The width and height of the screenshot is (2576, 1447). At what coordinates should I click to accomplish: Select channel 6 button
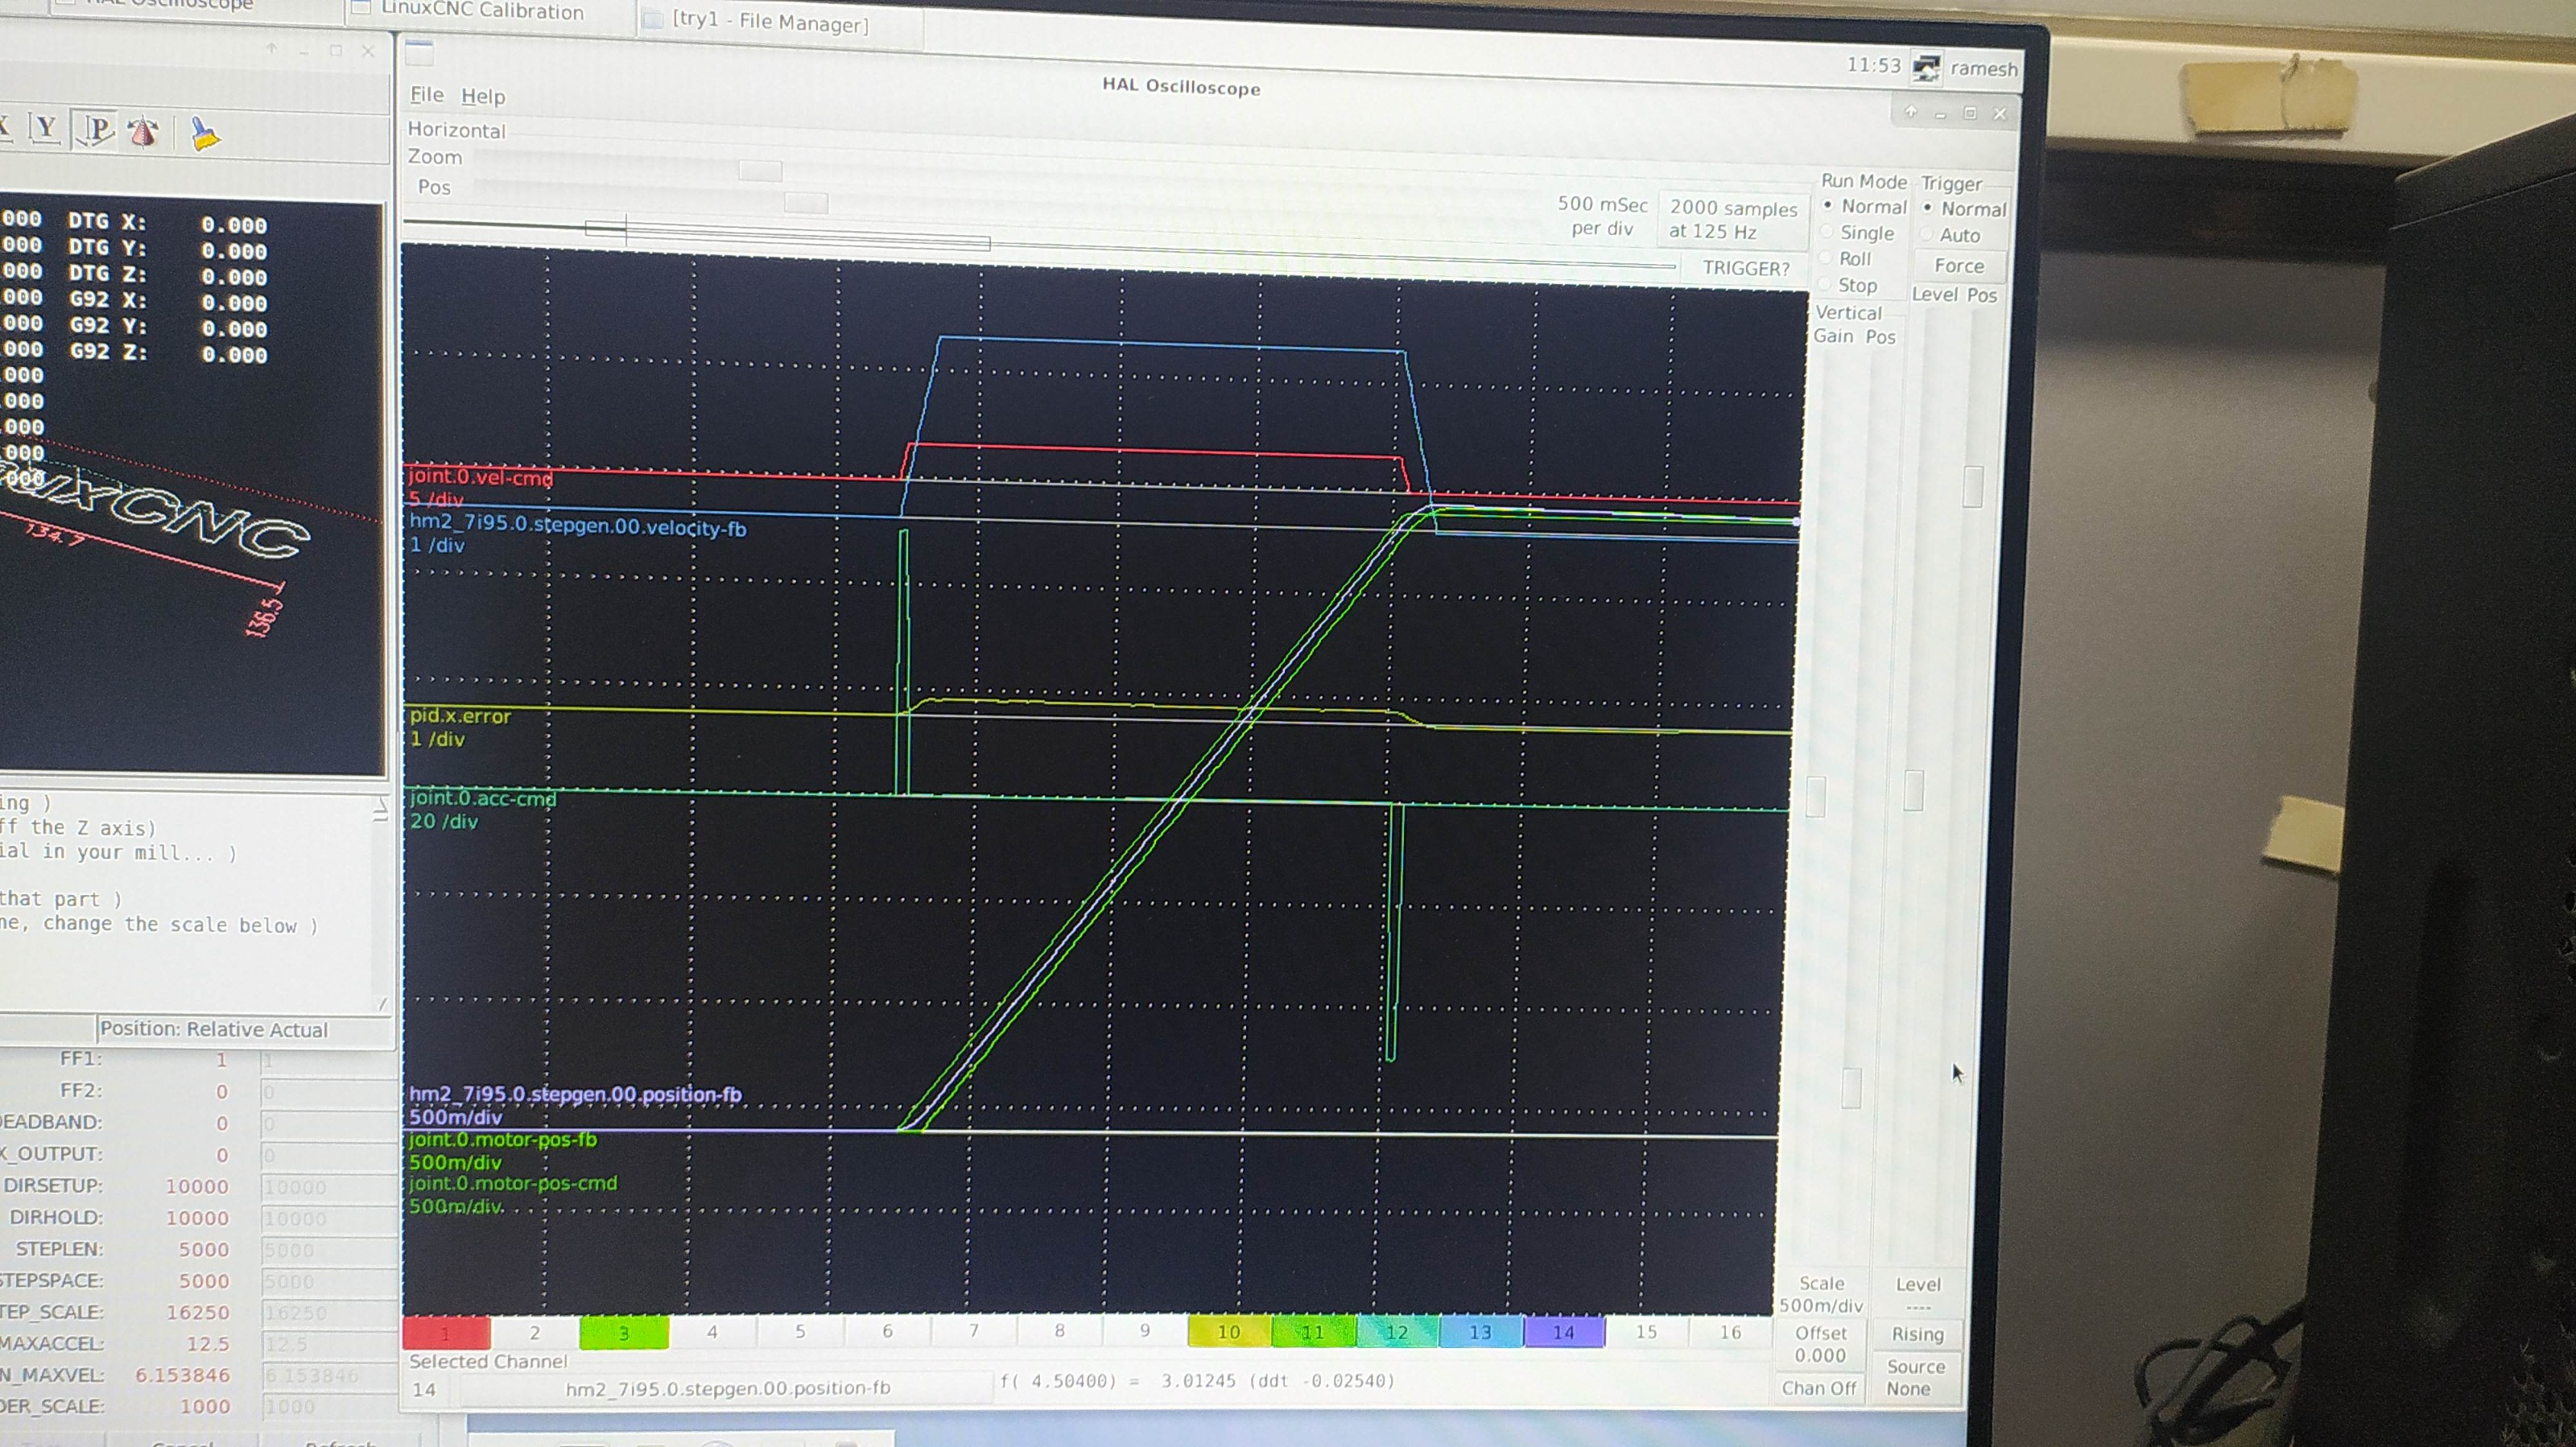tap(887, 1331)
